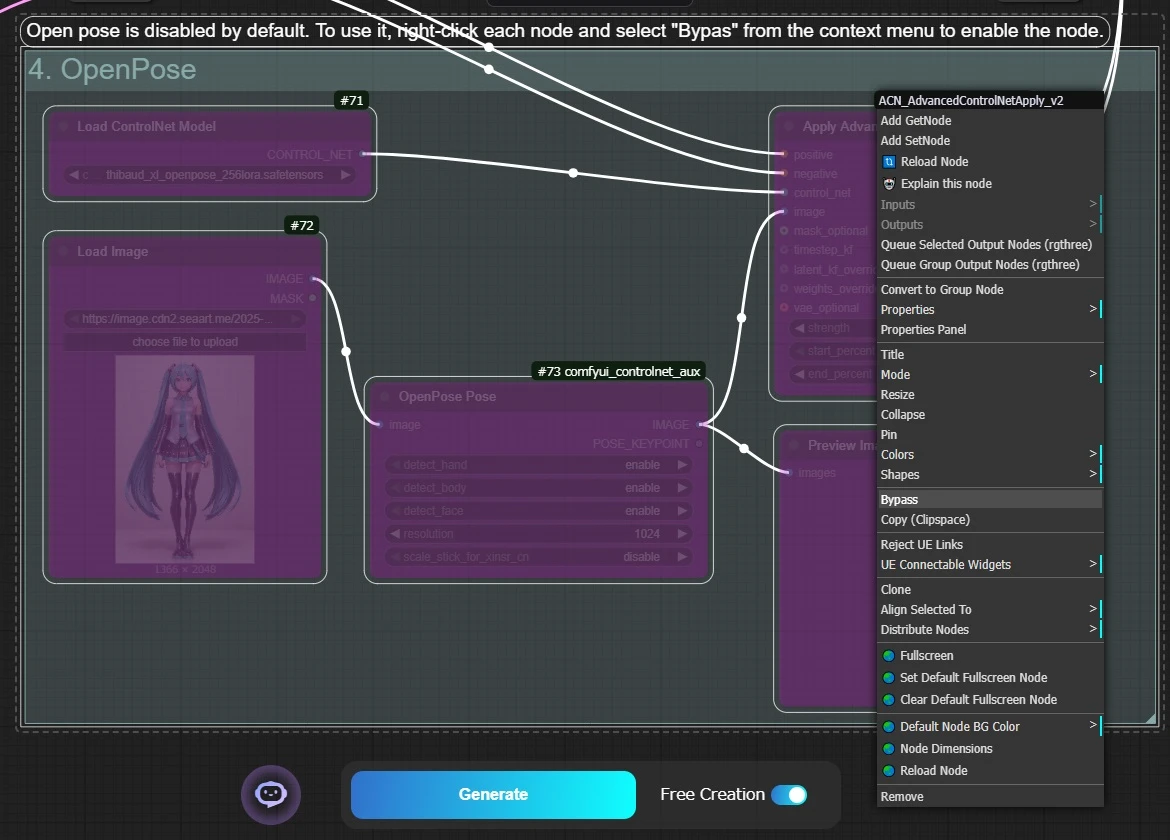The image size is (1170, 840).
Task: Toggle the Free Creation switch
Action: pos(789,795)
